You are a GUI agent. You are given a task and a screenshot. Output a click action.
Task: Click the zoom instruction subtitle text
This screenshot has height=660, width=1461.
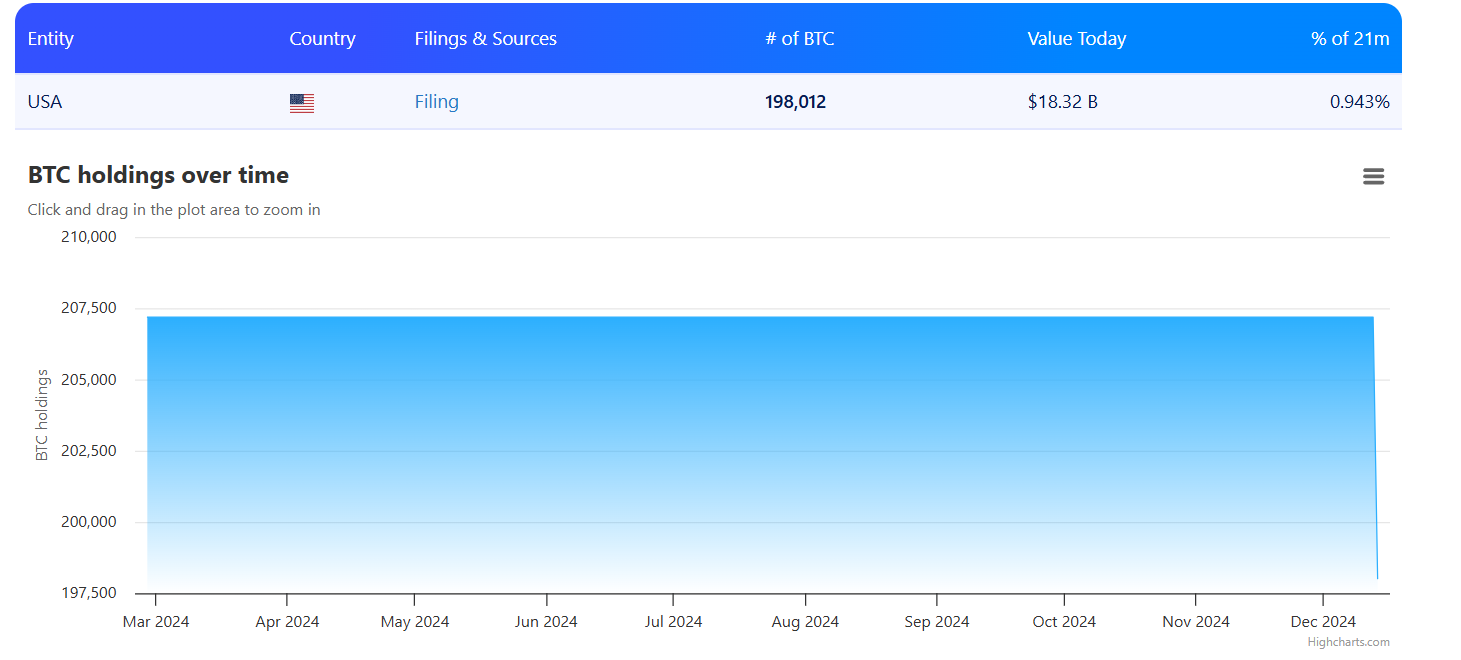[x=174, y=210]
